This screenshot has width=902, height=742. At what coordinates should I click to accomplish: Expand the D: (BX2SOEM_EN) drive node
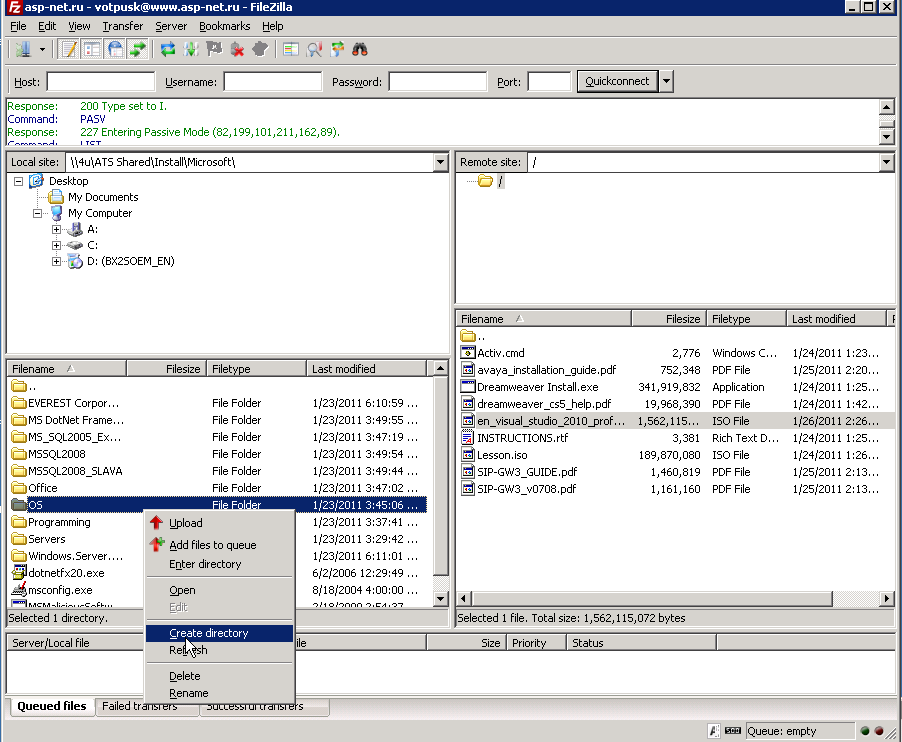[x=56, y=261]
